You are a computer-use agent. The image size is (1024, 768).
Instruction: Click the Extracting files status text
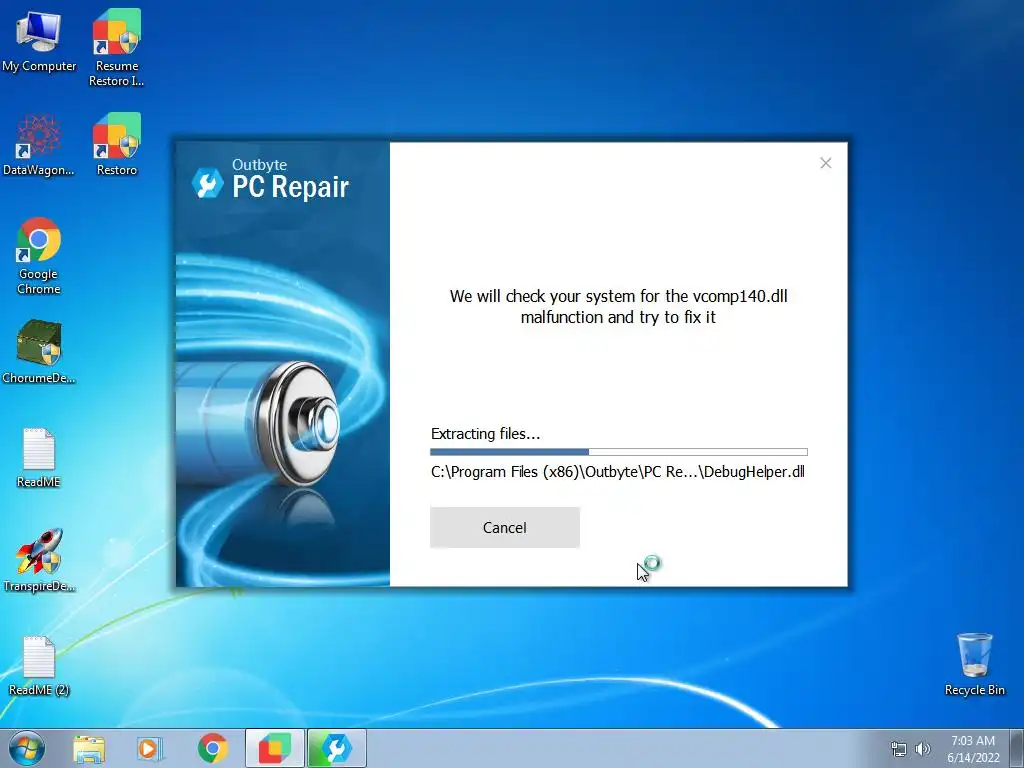pos(485,434)
